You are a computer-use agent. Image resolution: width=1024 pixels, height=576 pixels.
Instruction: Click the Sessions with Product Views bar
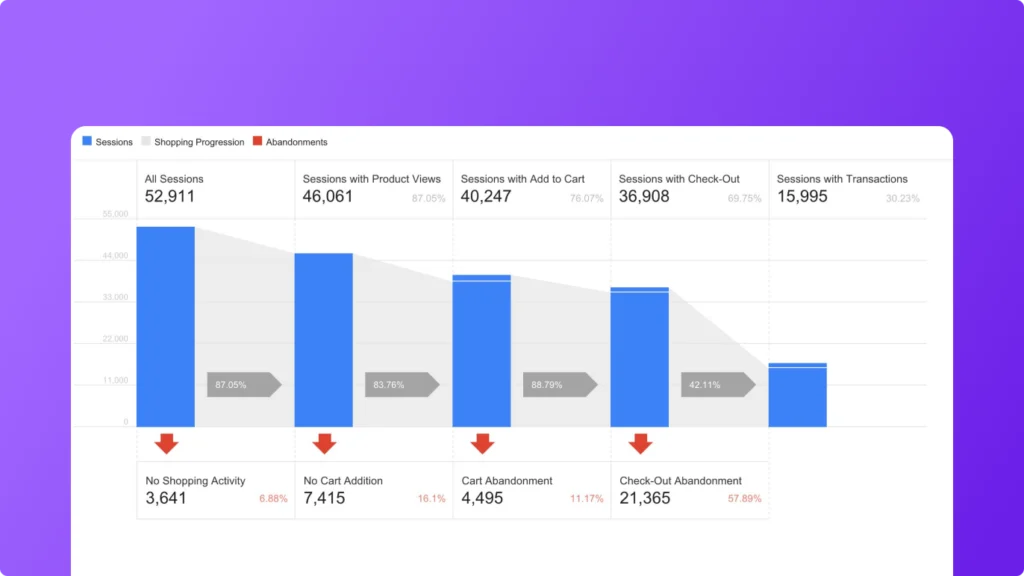point(324,340)
